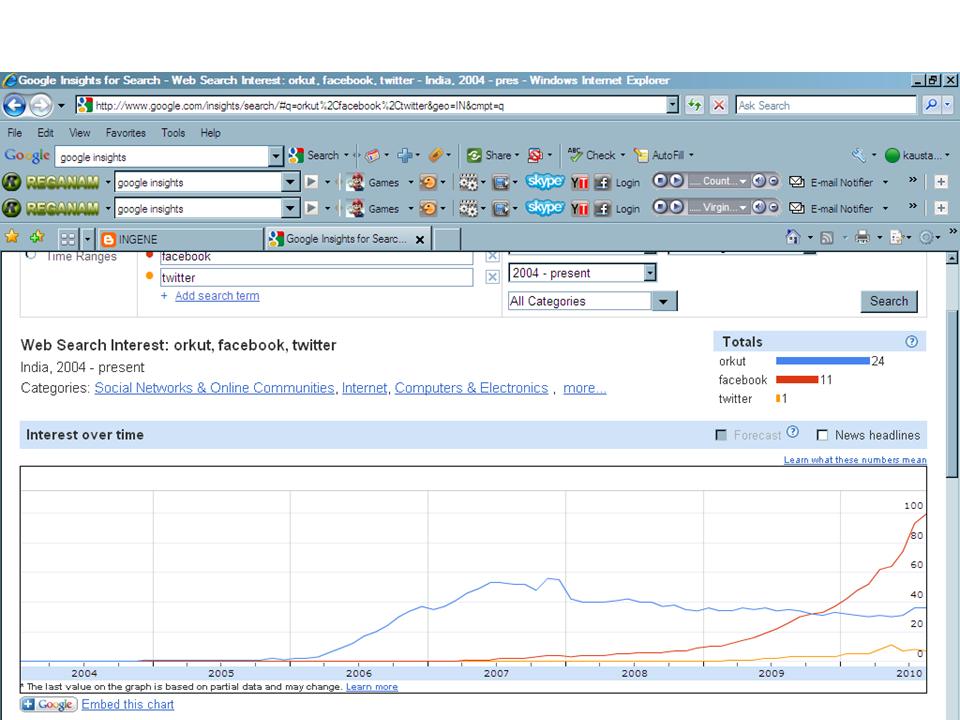Remove the facebook search term with its X
Viewport: 960px width, 720px height.
click(492, 256)
